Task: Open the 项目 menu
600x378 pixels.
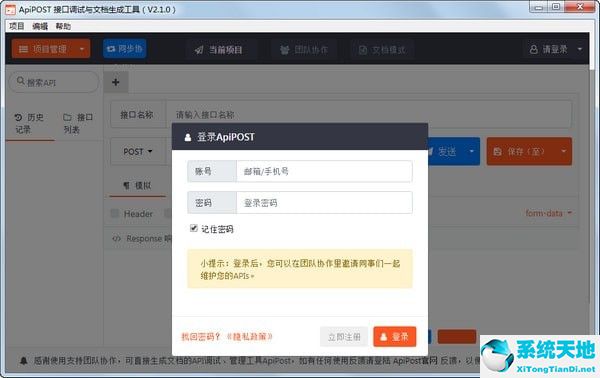Action: pos(16,26)
